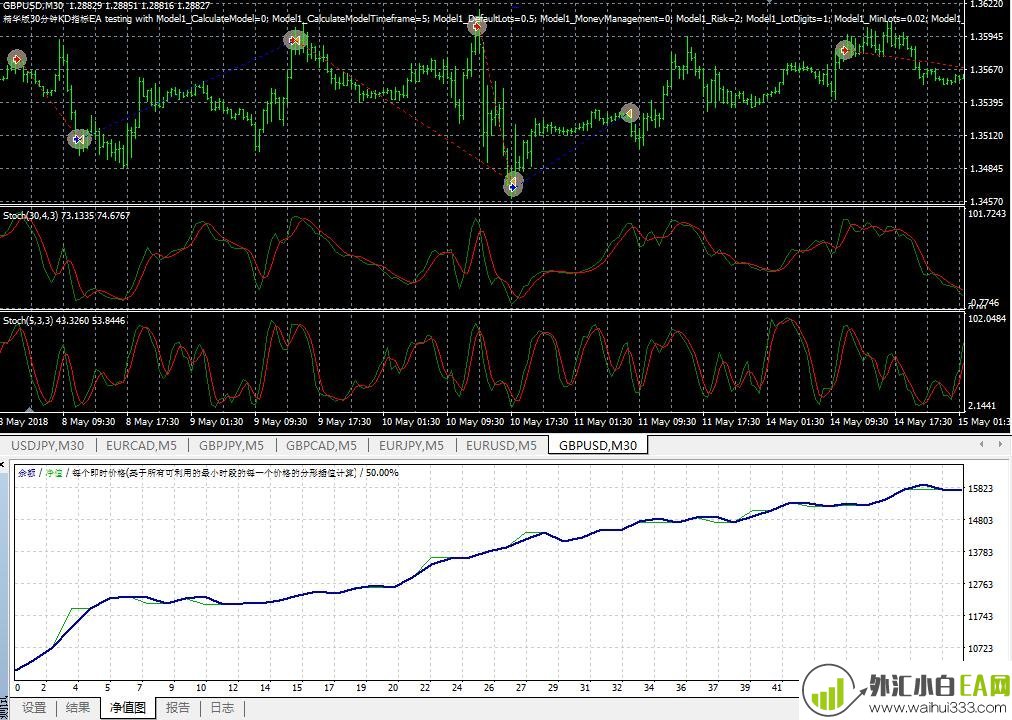Click the 14 May 01:30 time label
The height and width of the screenshot is (720, 1012).
click(794, 421)
